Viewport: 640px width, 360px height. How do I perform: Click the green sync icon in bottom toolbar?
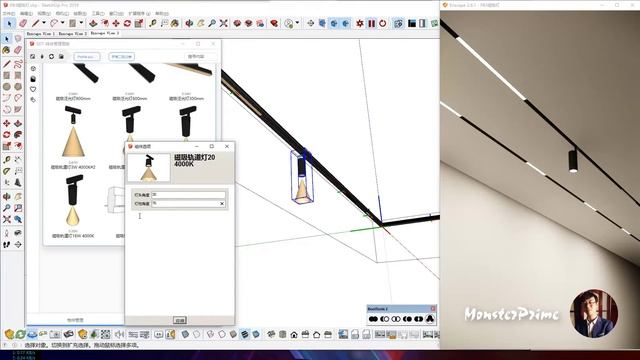click(20, 335)
